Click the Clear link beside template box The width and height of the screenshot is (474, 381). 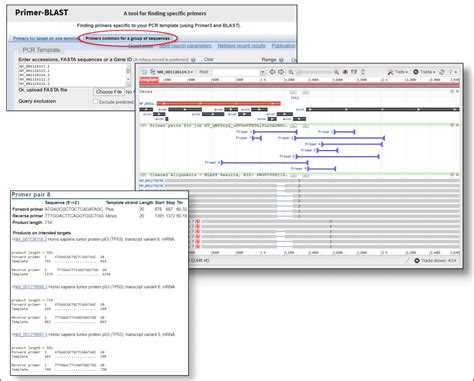(x=209, y=59)
